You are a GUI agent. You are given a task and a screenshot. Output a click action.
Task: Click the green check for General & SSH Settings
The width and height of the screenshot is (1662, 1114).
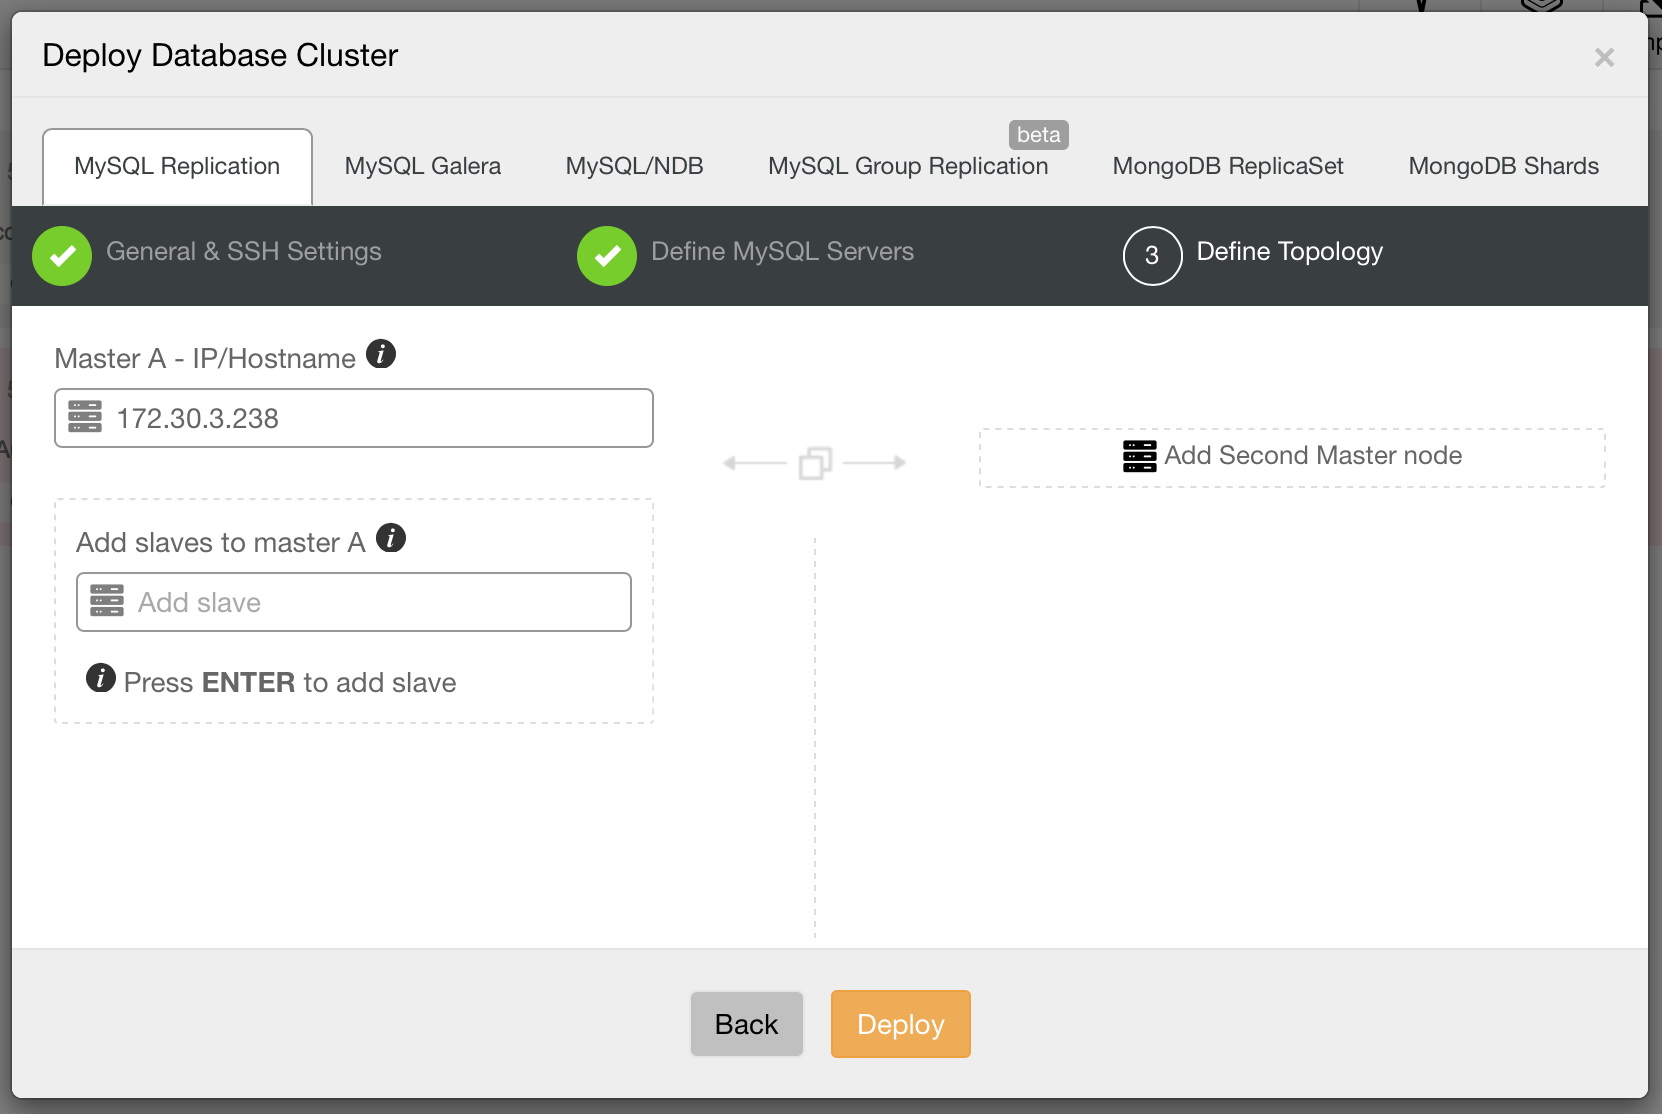pyautogui.click(x=62, y=256)
